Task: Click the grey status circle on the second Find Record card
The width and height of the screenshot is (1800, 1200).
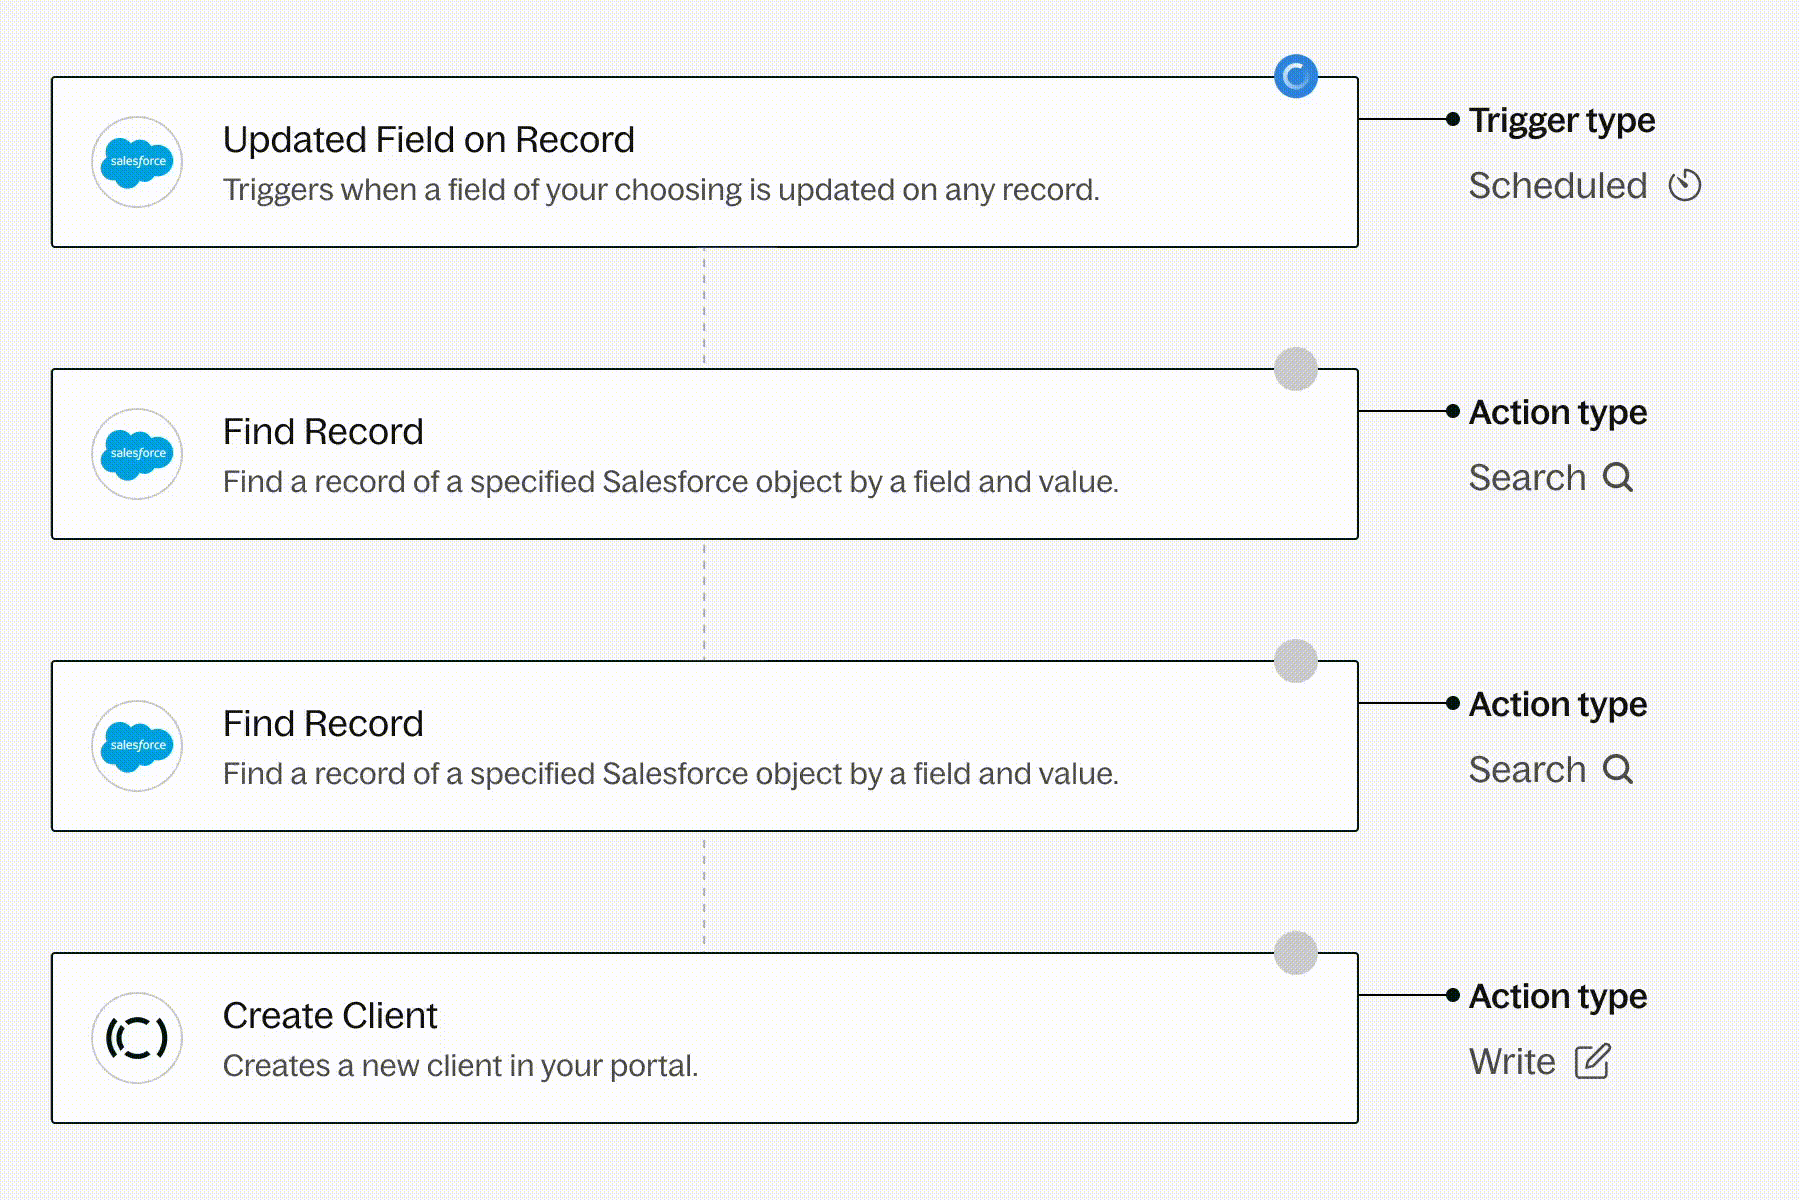Action: click(1296, 661)
